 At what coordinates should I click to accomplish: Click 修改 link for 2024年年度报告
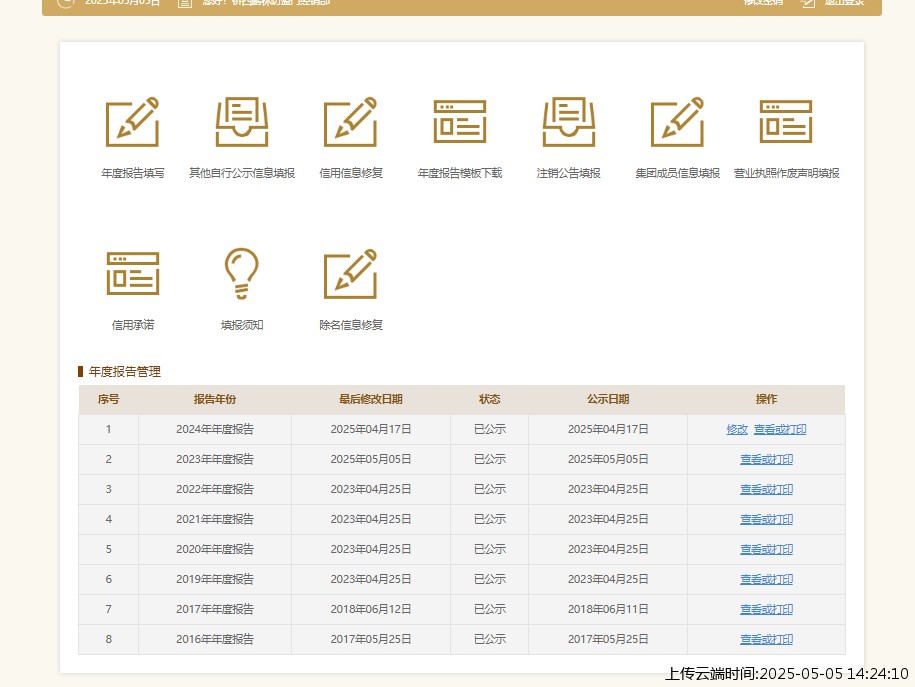point(737,430)
